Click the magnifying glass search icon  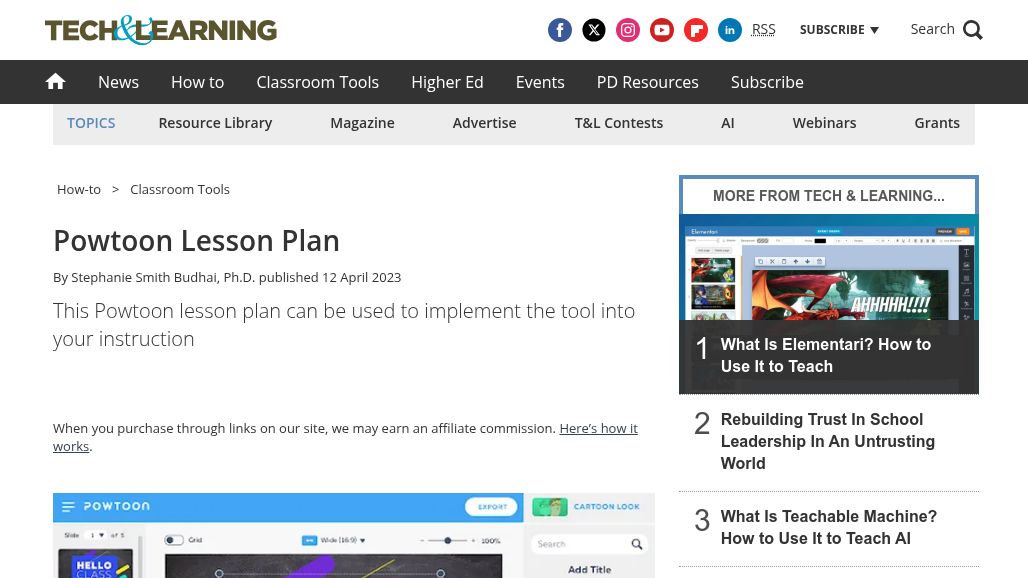pyautogui.click(x=973, y=30)
